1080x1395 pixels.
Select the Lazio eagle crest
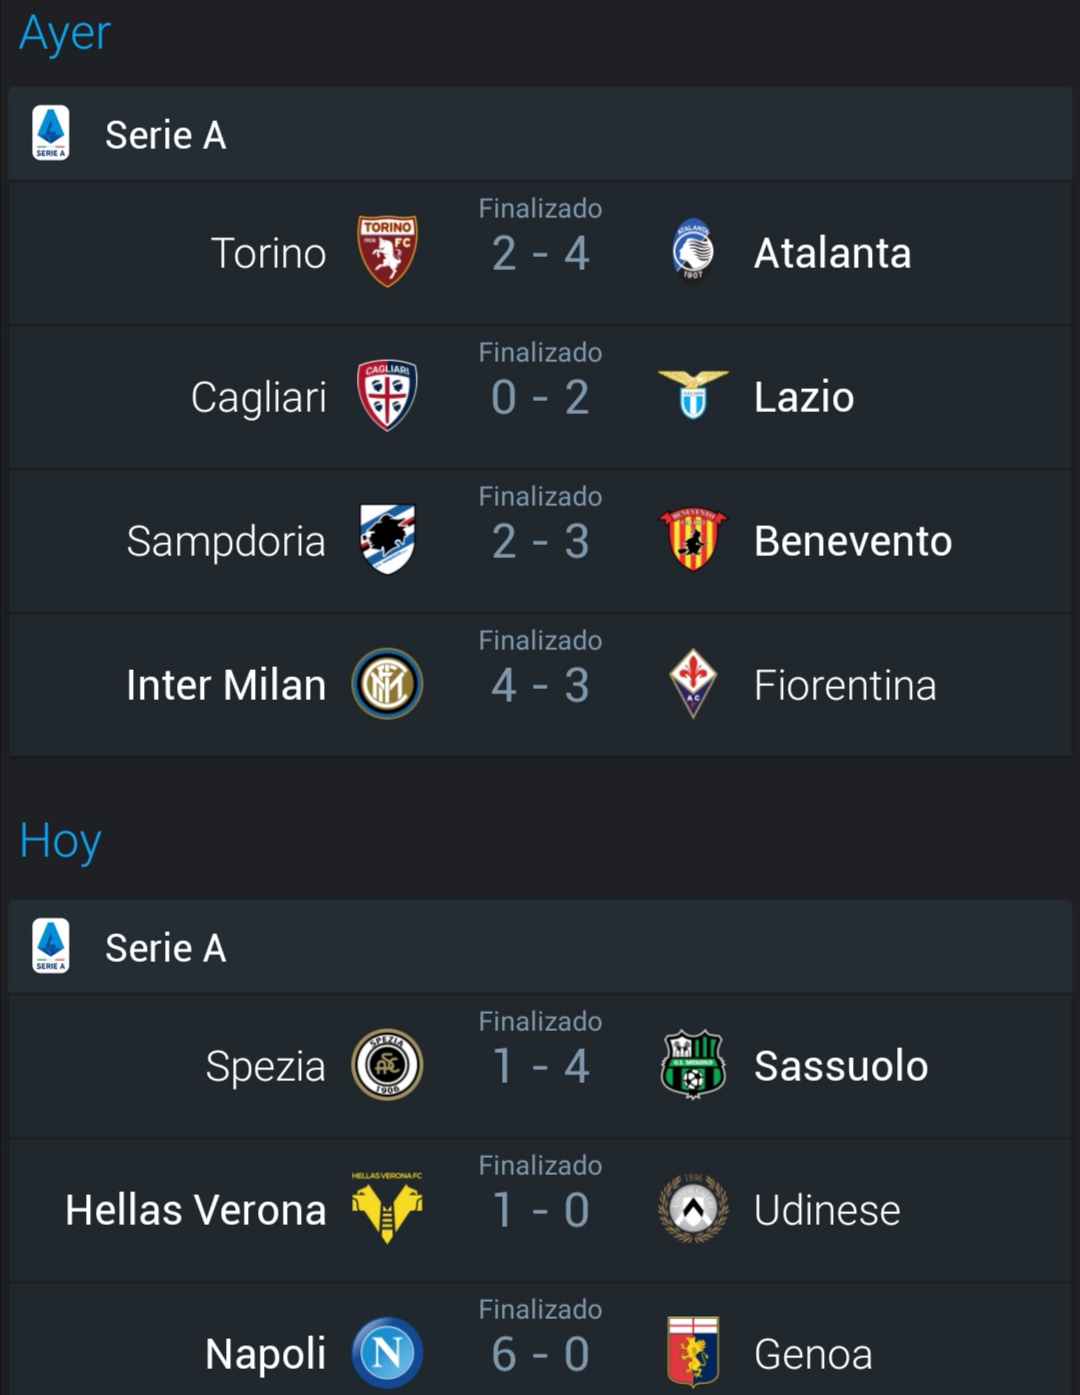coord(693,394)
